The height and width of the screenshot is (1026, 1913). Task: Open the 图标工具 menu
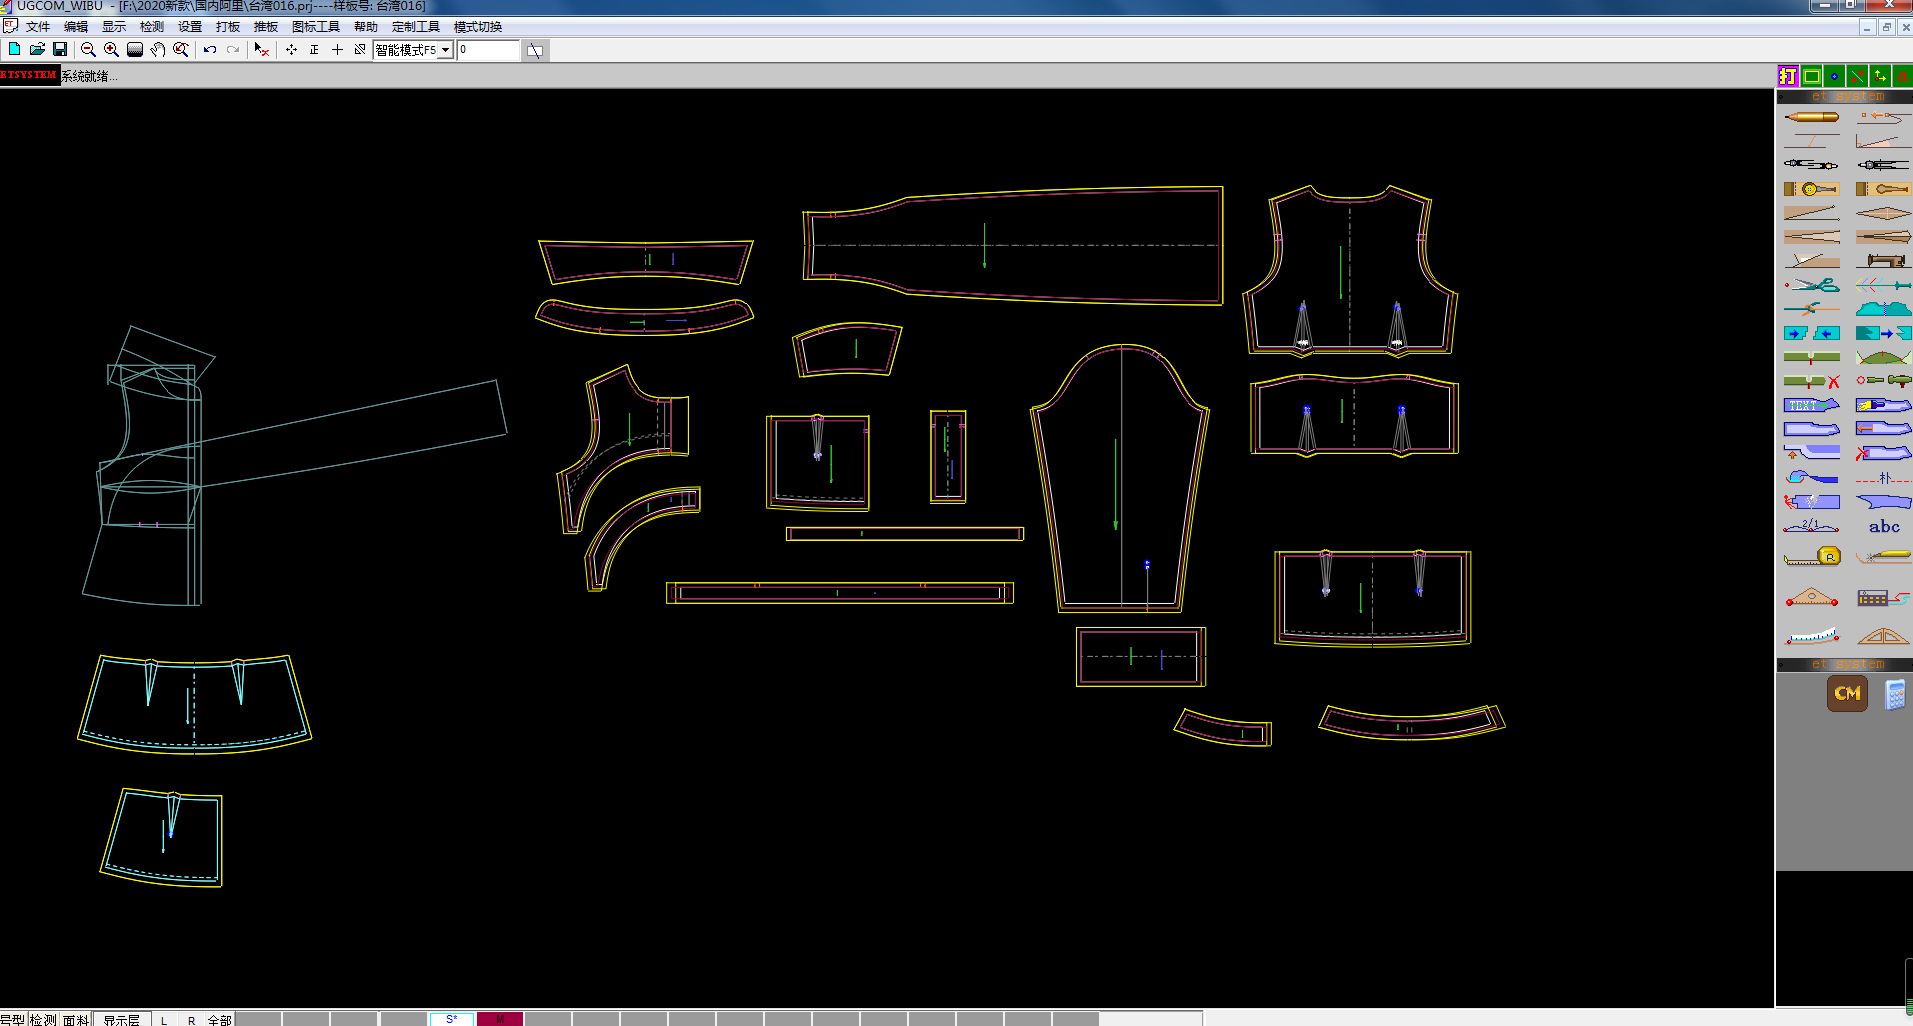pyautogui.click(x=316, y=27)
